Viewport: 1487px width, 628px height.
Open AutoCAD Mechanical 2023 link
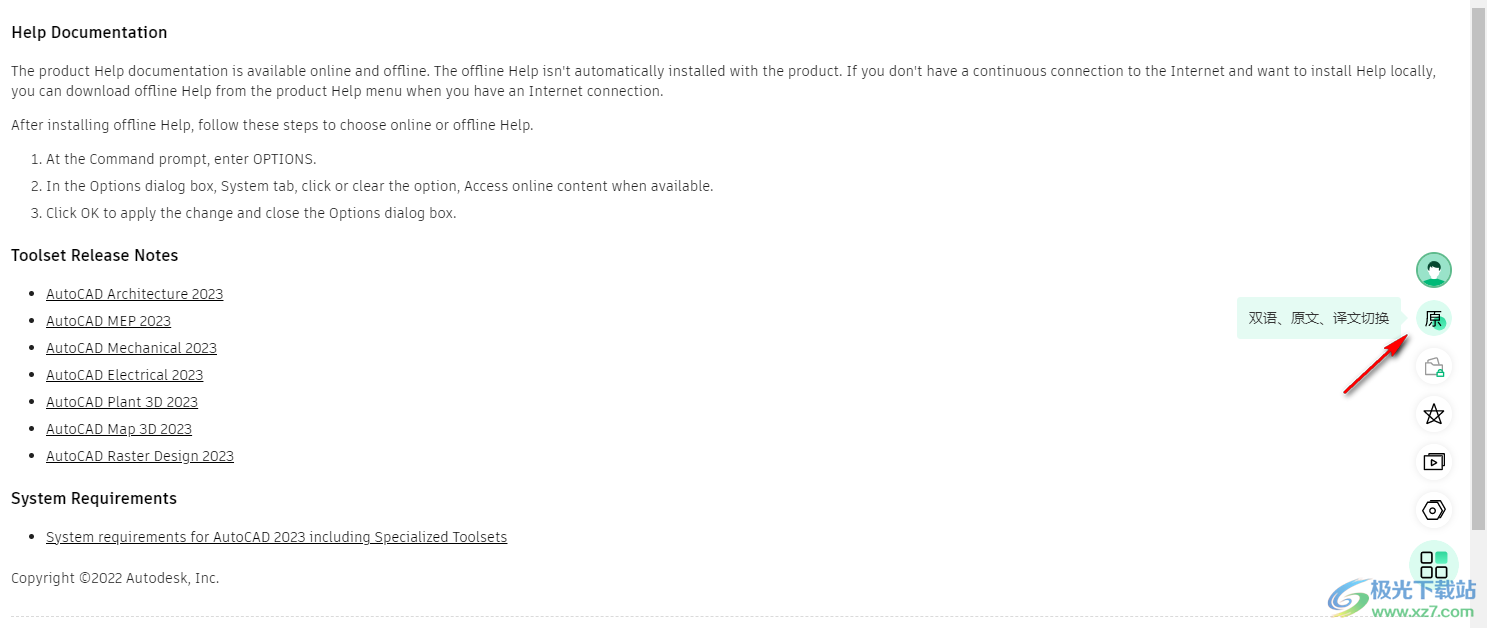coord(131,348)
